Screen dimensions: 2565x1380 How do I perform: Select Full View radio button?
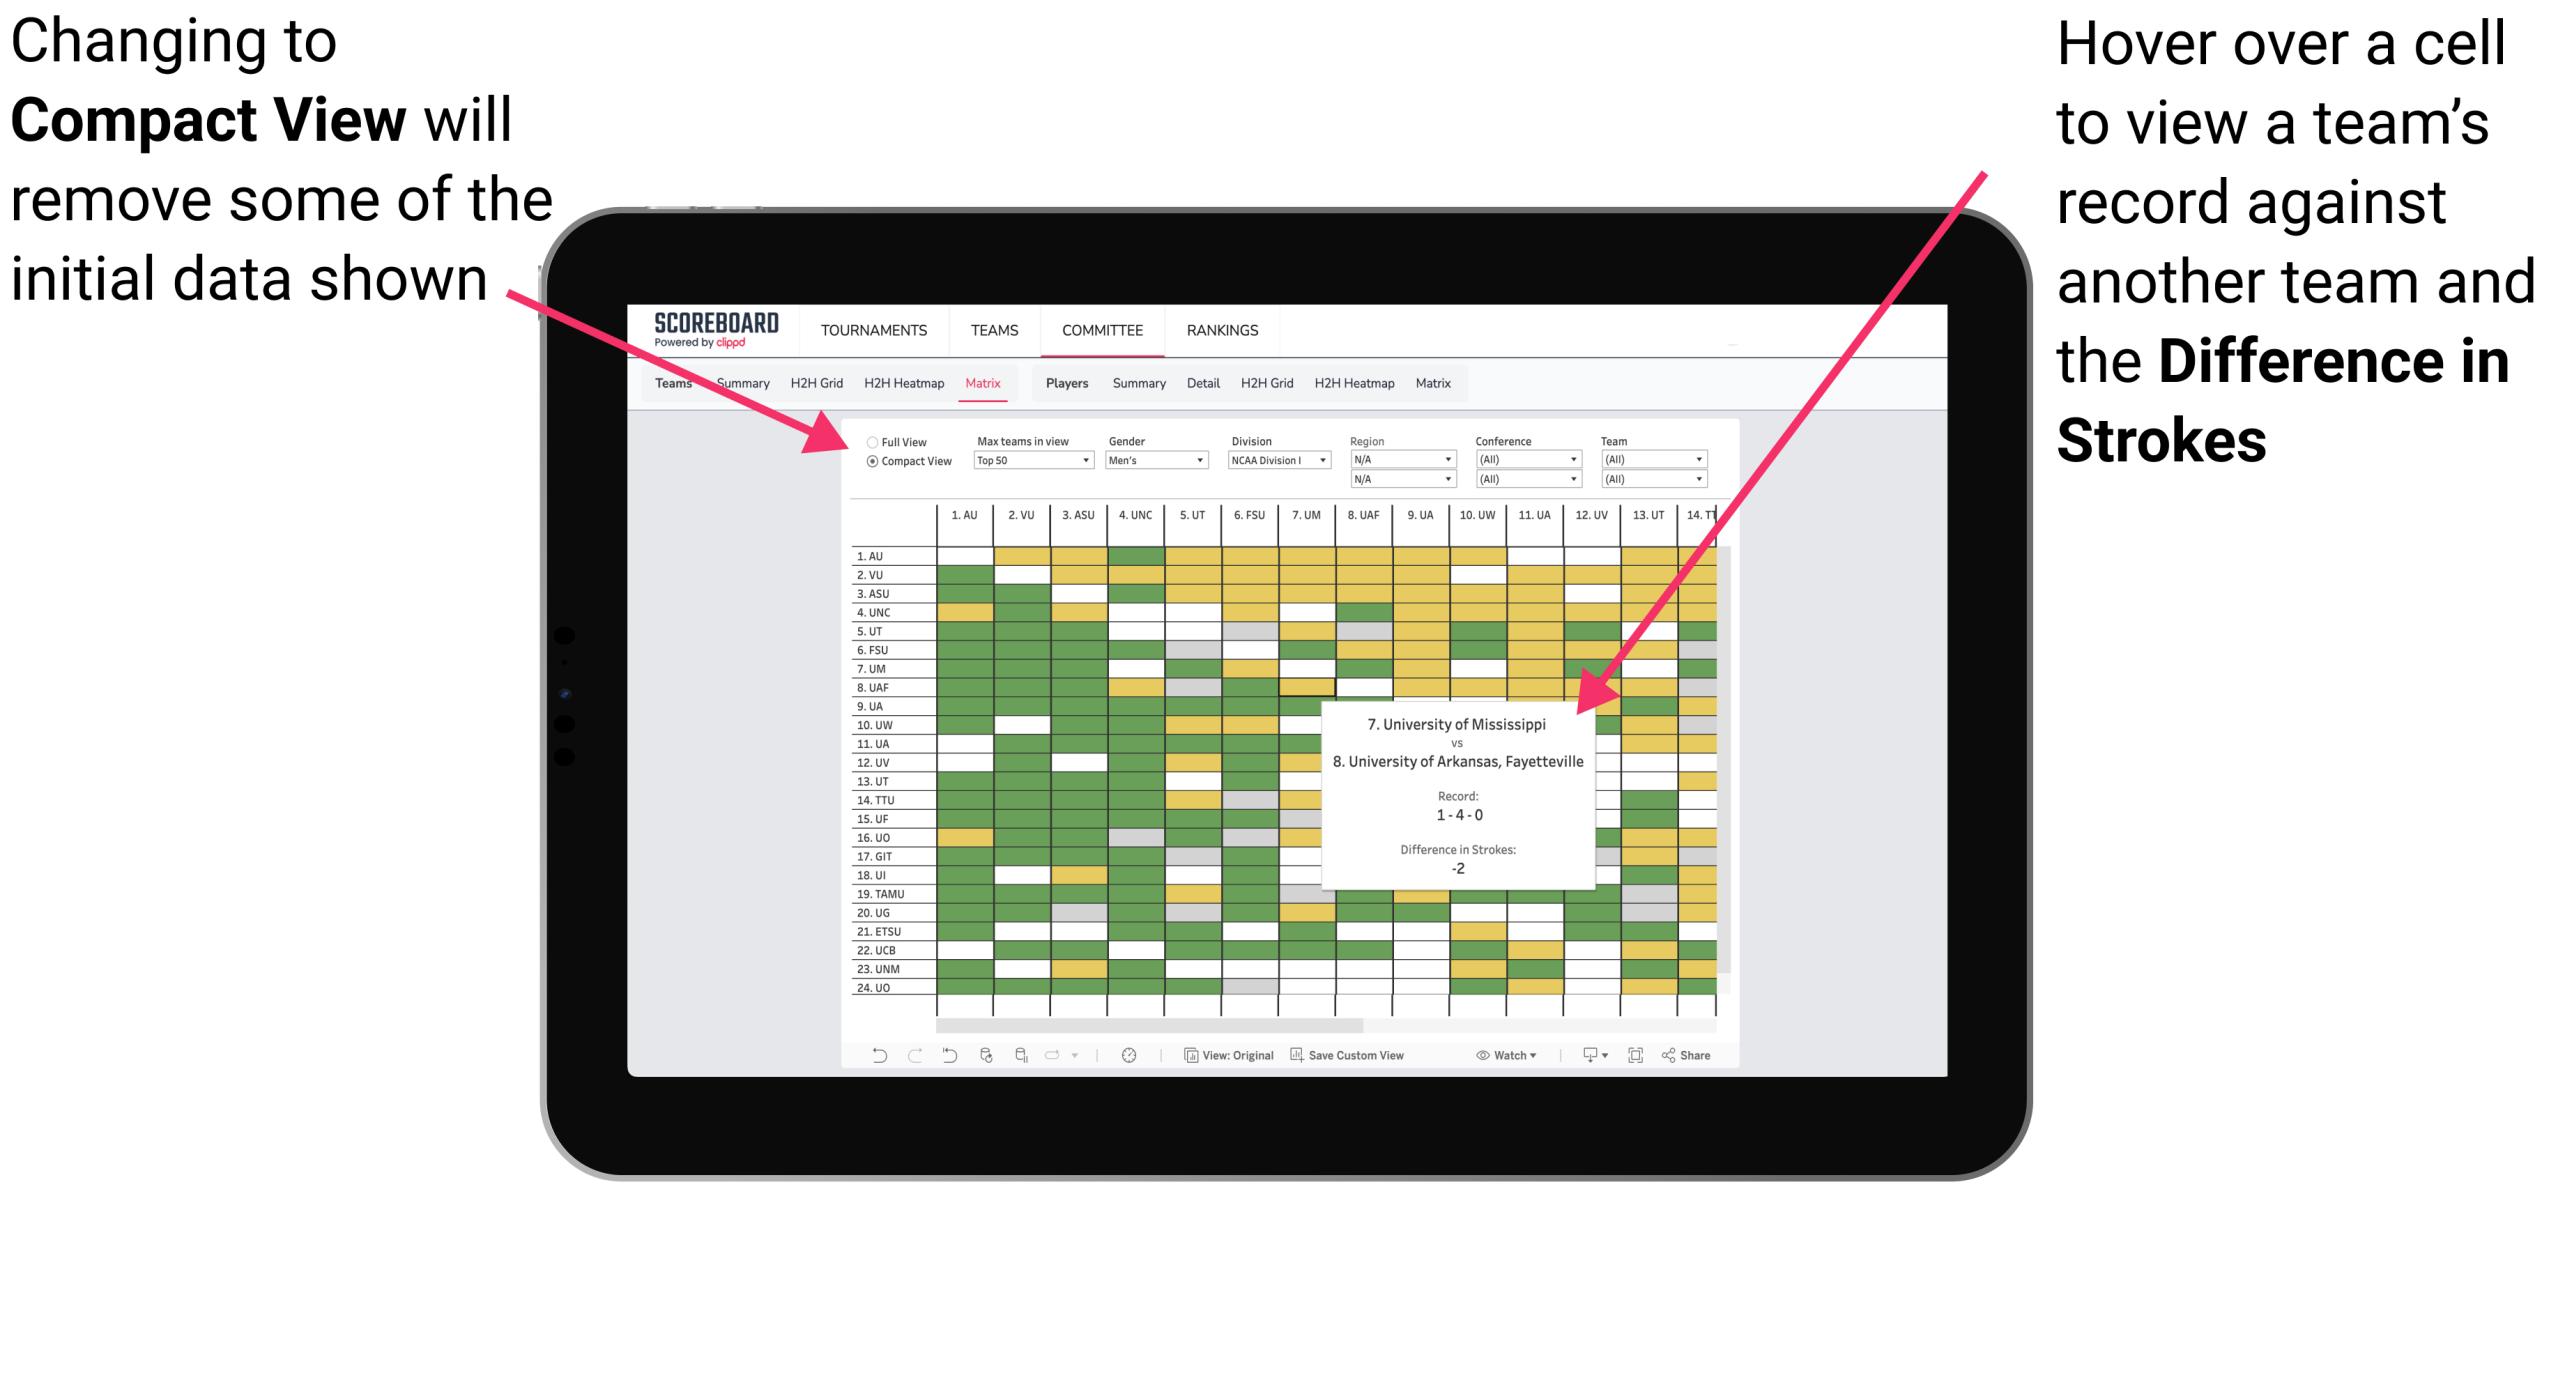tap(866, 445)
